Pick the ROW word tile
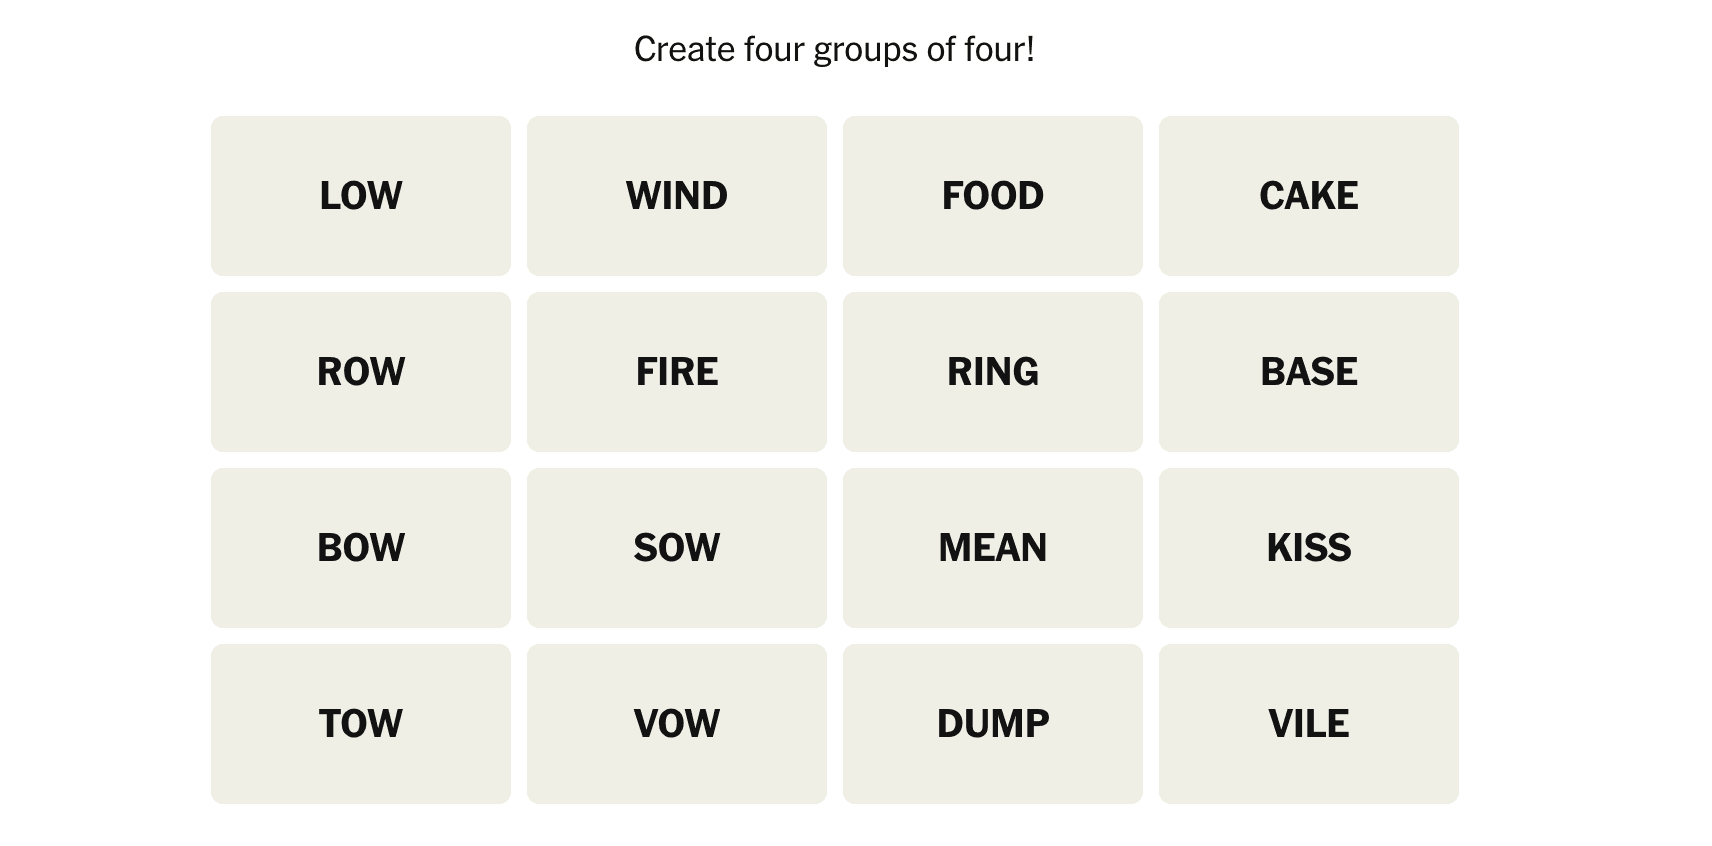 pos(360,372)
